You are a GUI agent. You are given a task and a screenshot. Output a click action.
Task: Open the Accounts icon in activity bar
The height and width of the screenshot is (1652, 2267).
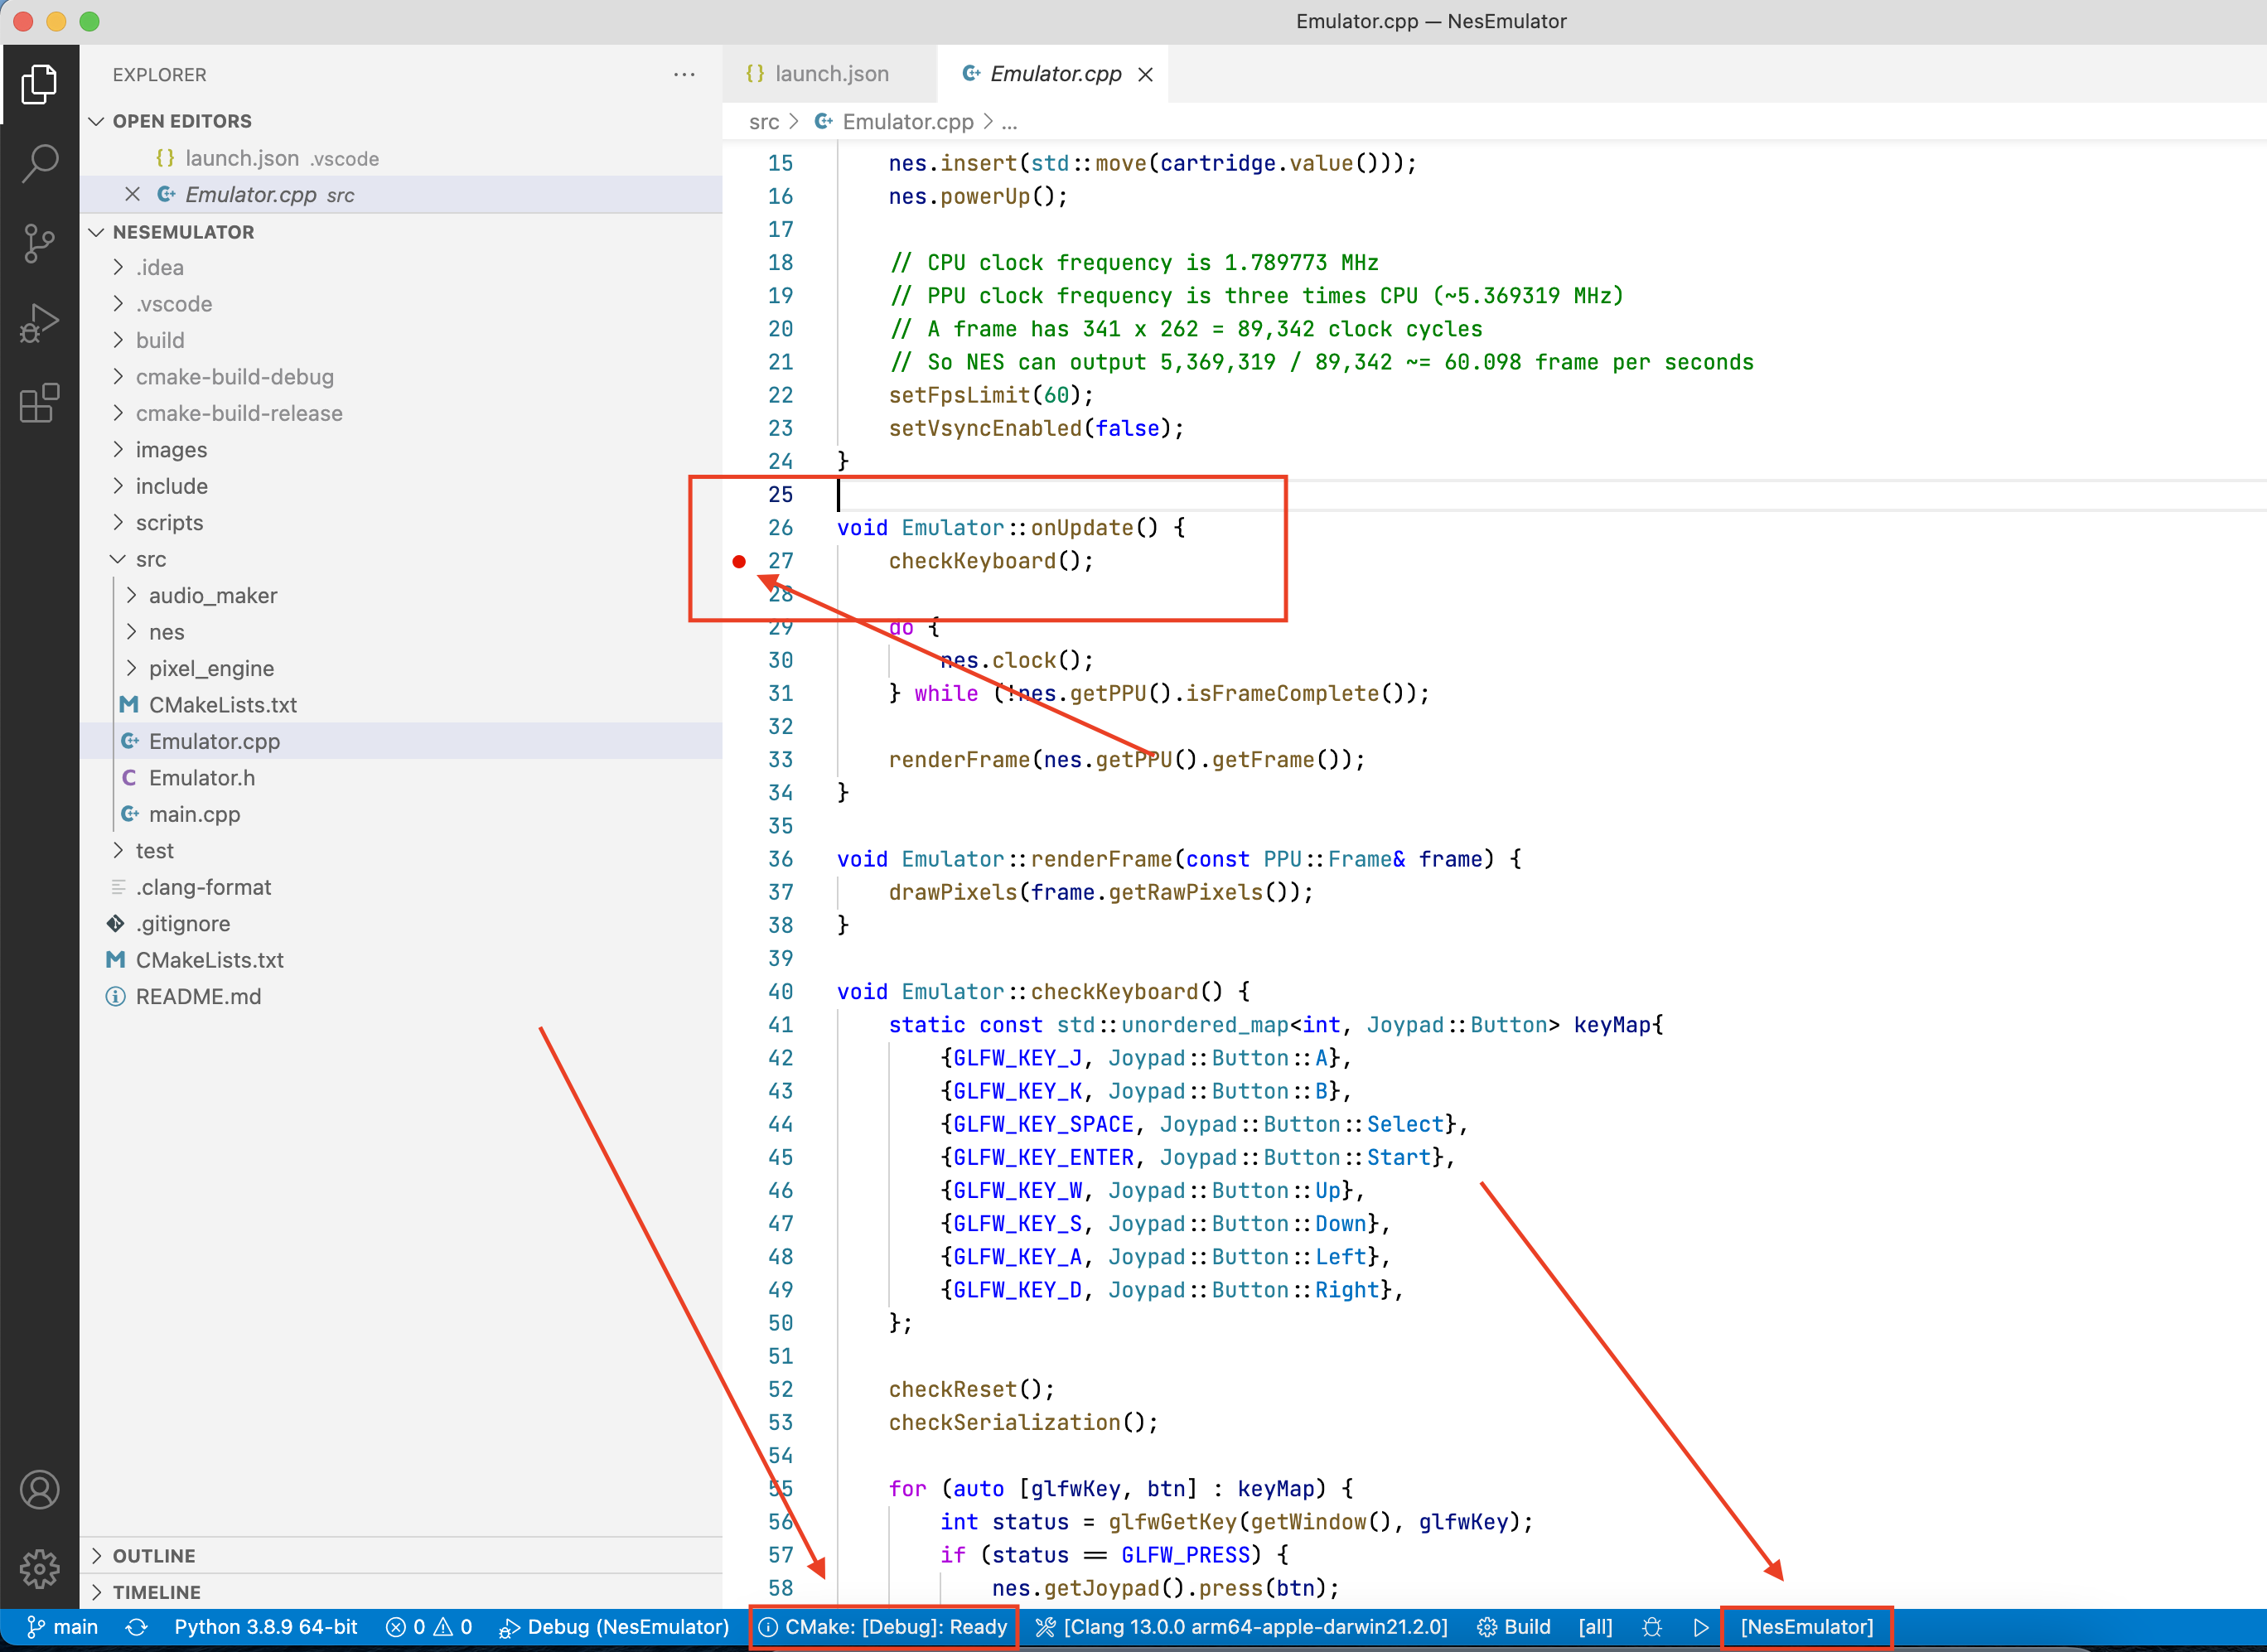click(39, 1490)
